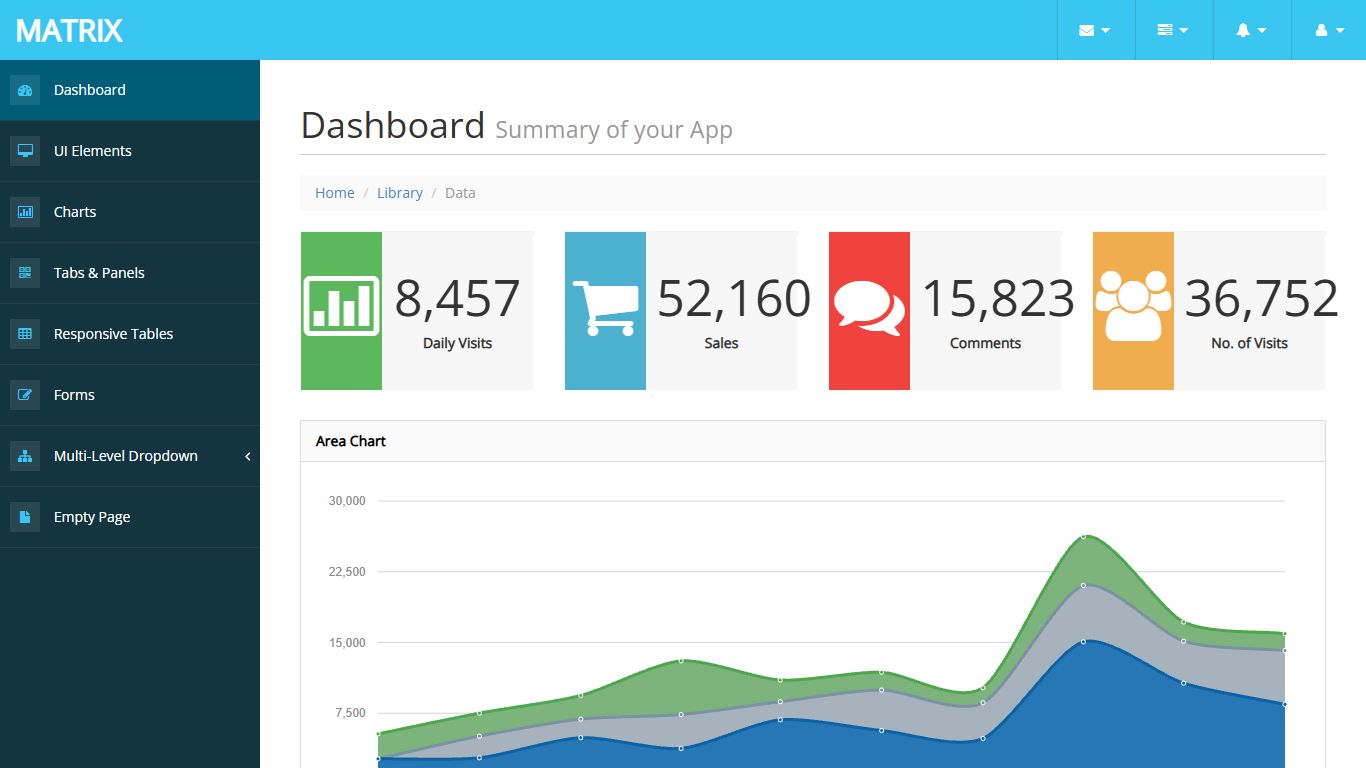1366x768 pixels.
Task: Click the orange No. of Visits users icon
Action: 1133,306
